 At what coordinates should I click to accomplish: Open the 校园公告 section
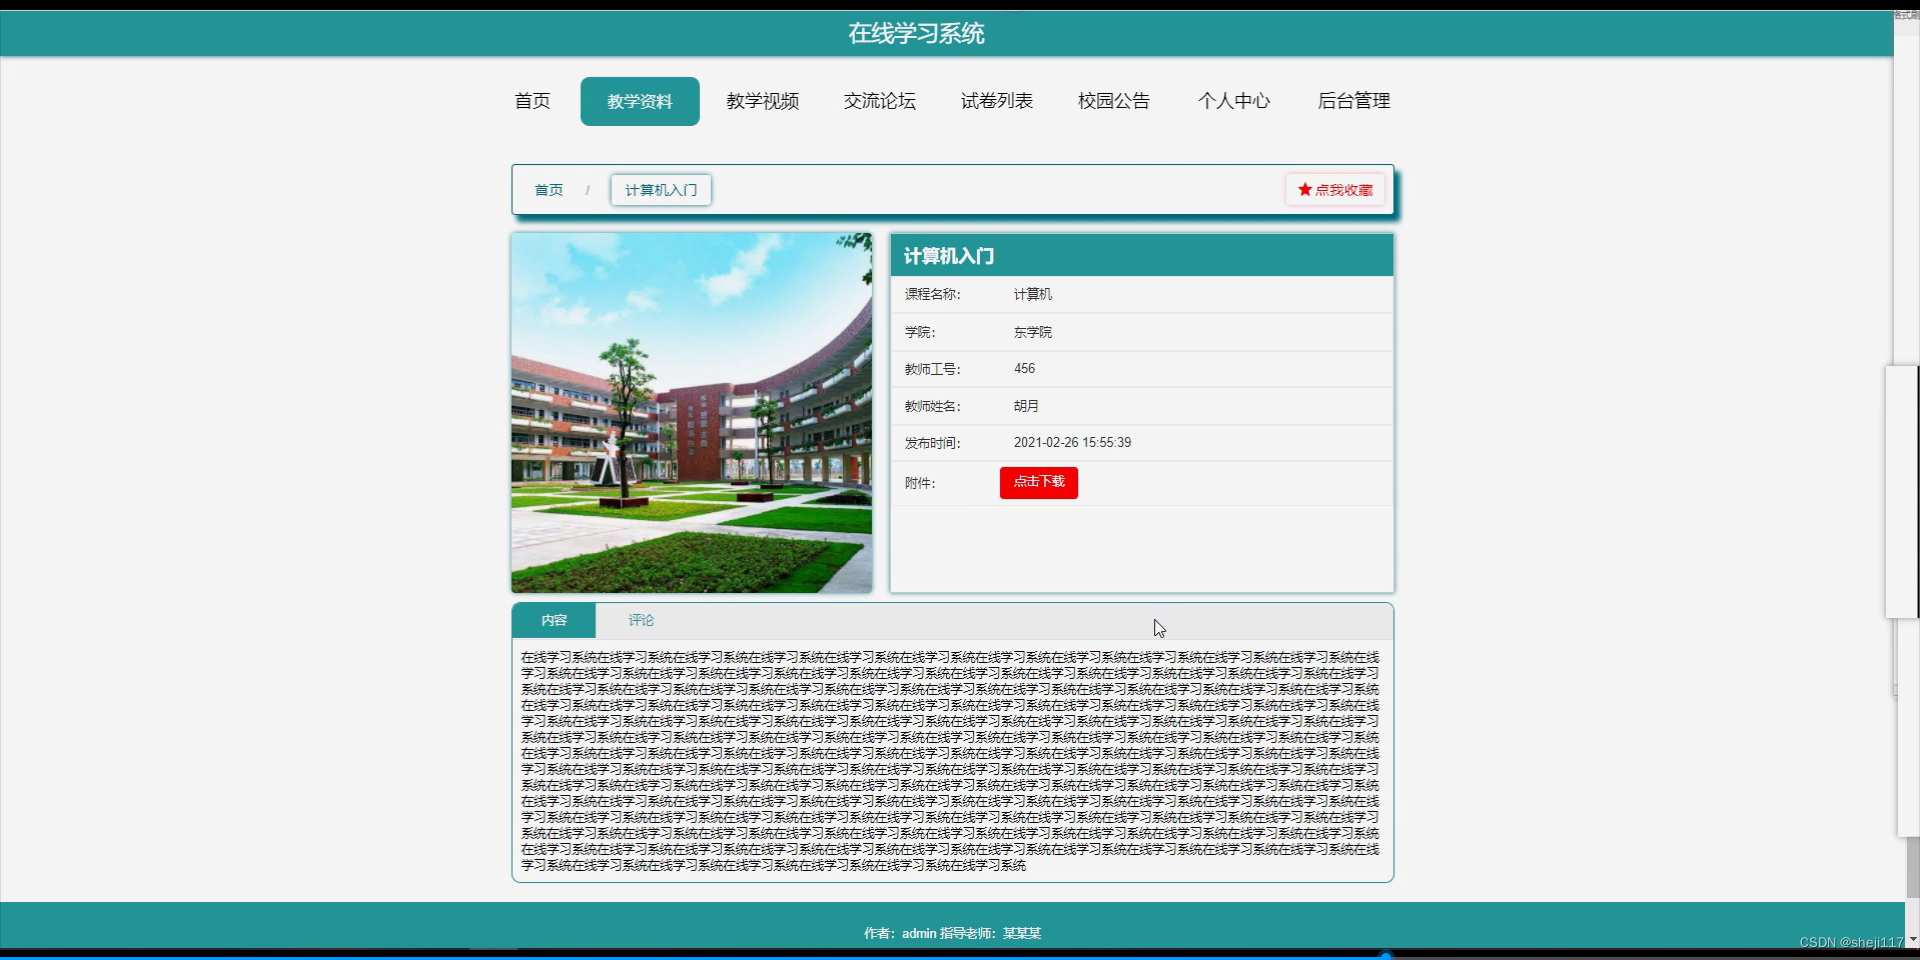[1114, 100]
